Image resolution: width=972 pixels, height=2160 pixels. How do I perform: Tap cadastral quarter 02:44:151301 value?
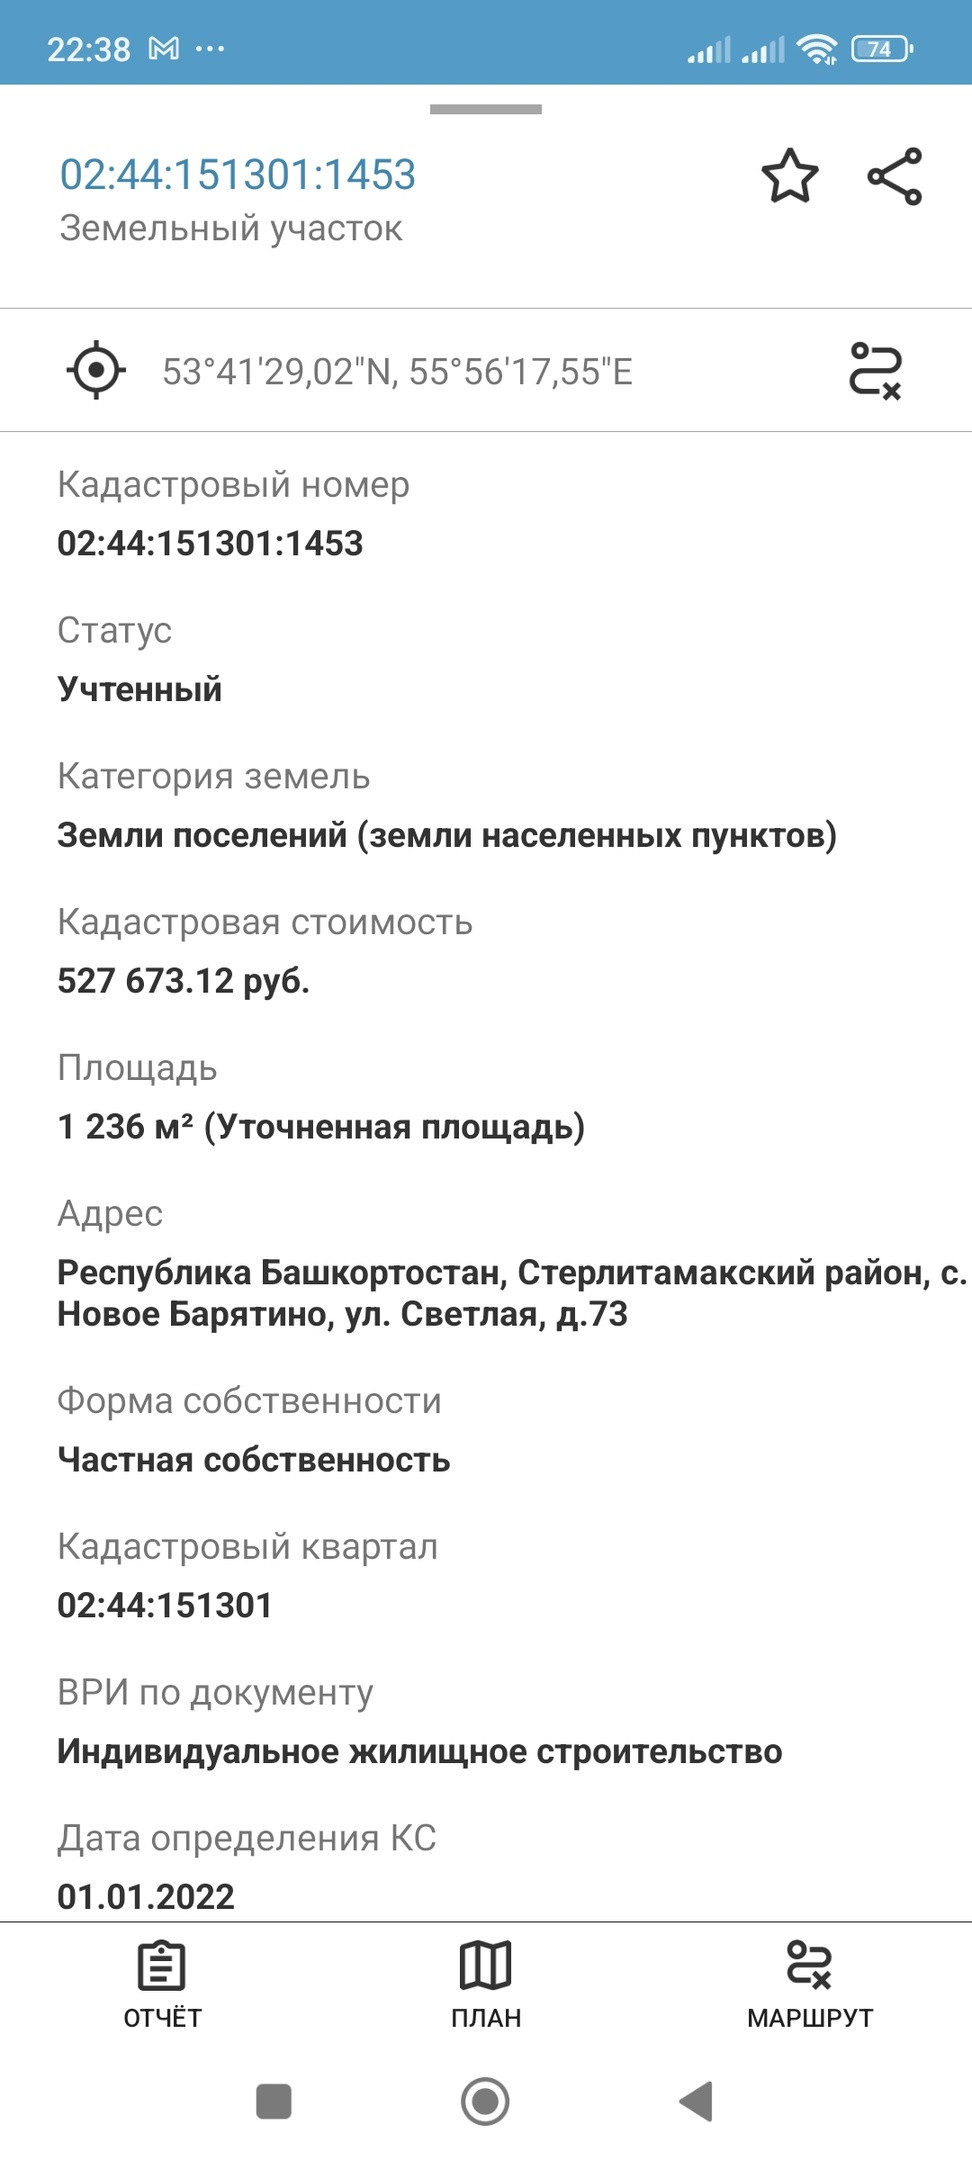click(165, 1605)
